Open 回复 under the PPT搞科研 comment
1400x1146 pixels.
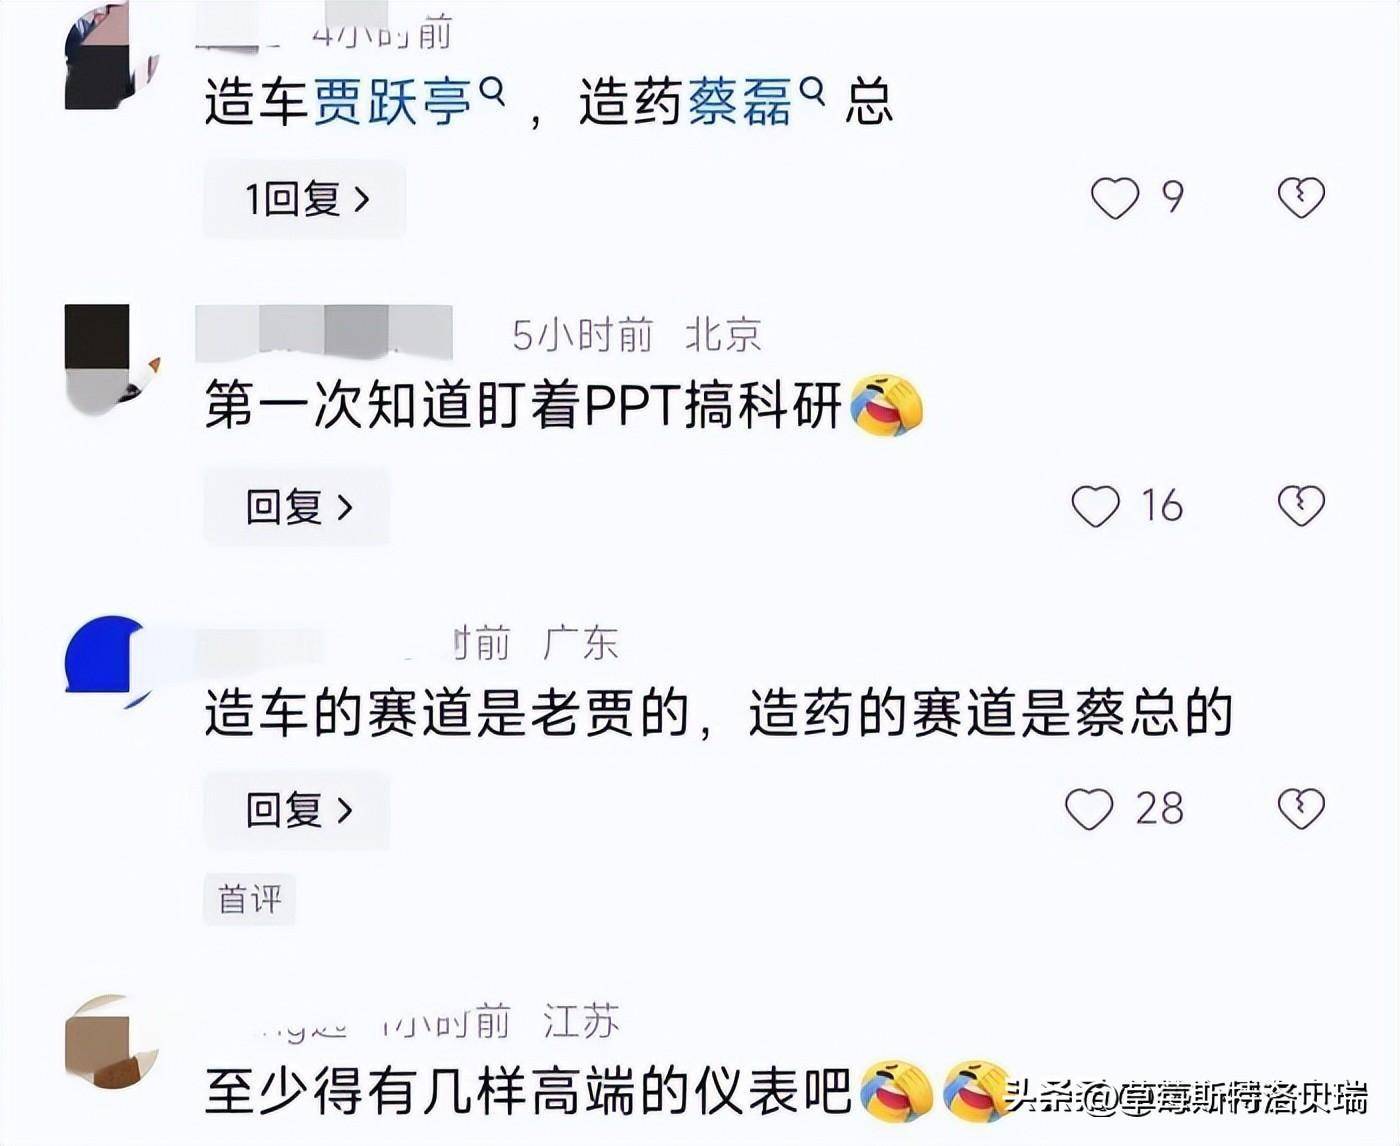click(x=297, y=507)
